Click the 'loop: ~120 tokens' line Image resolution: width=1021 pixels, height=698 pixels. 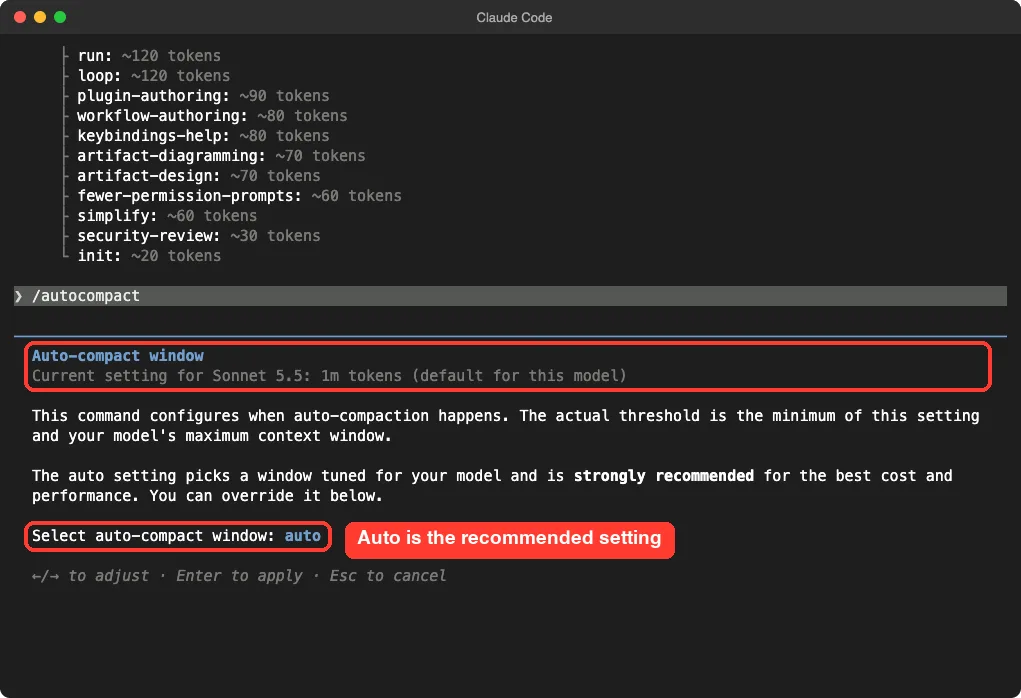click(154, 76)
